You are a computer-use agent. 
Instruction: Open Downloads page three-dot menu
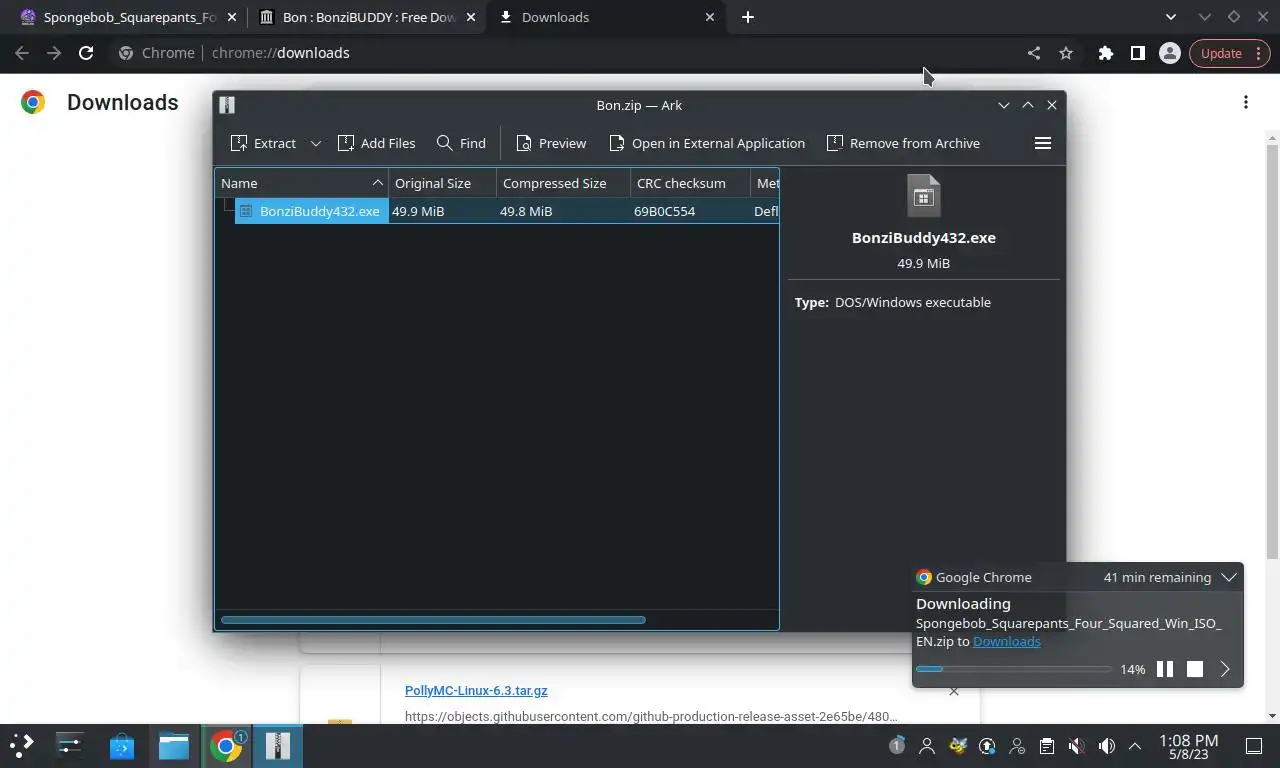1246,102
